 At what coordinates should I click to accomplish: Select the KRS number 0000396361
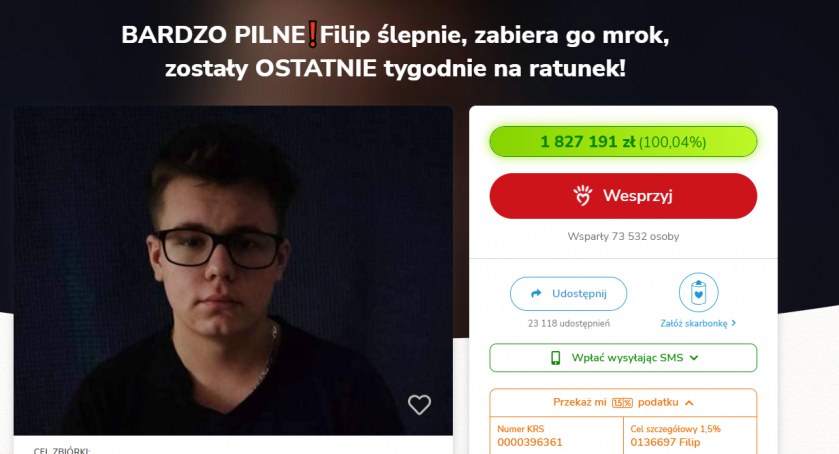(530, 442)
